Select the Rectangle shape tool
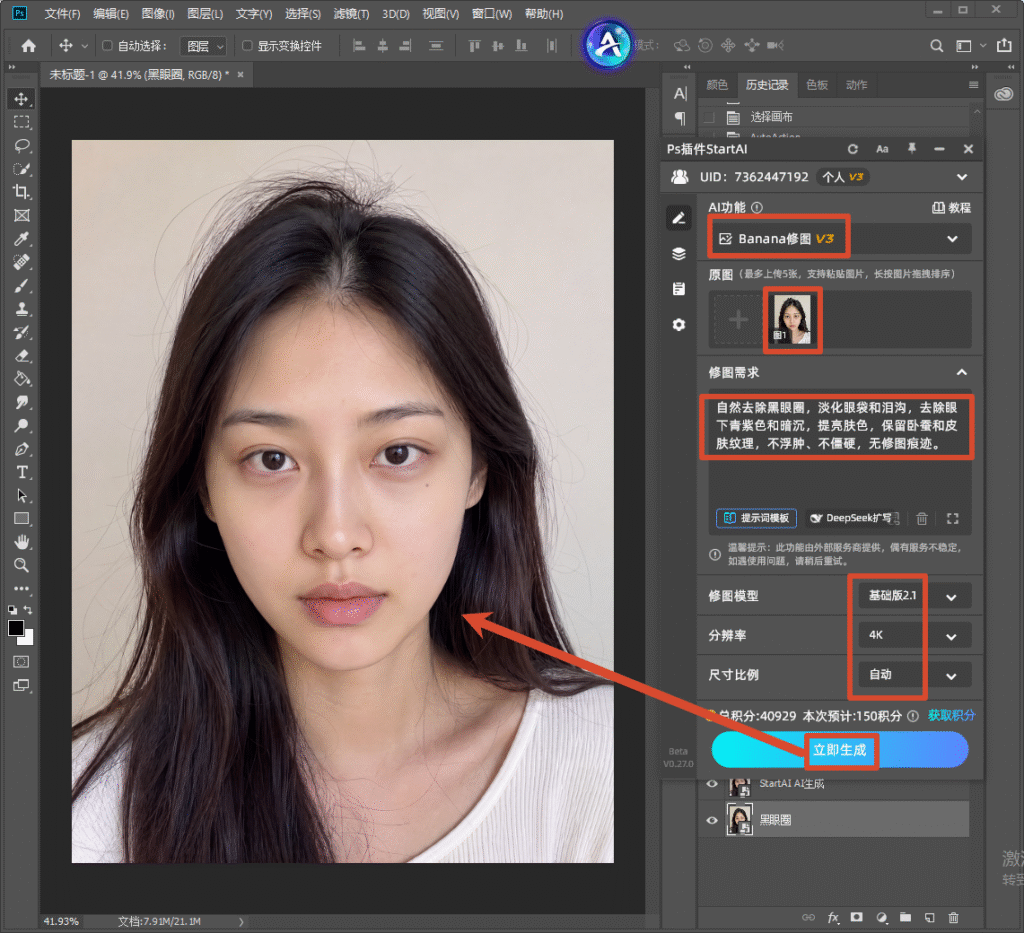Viewport: 1024px width, 933px height. [x=22, y=519]
